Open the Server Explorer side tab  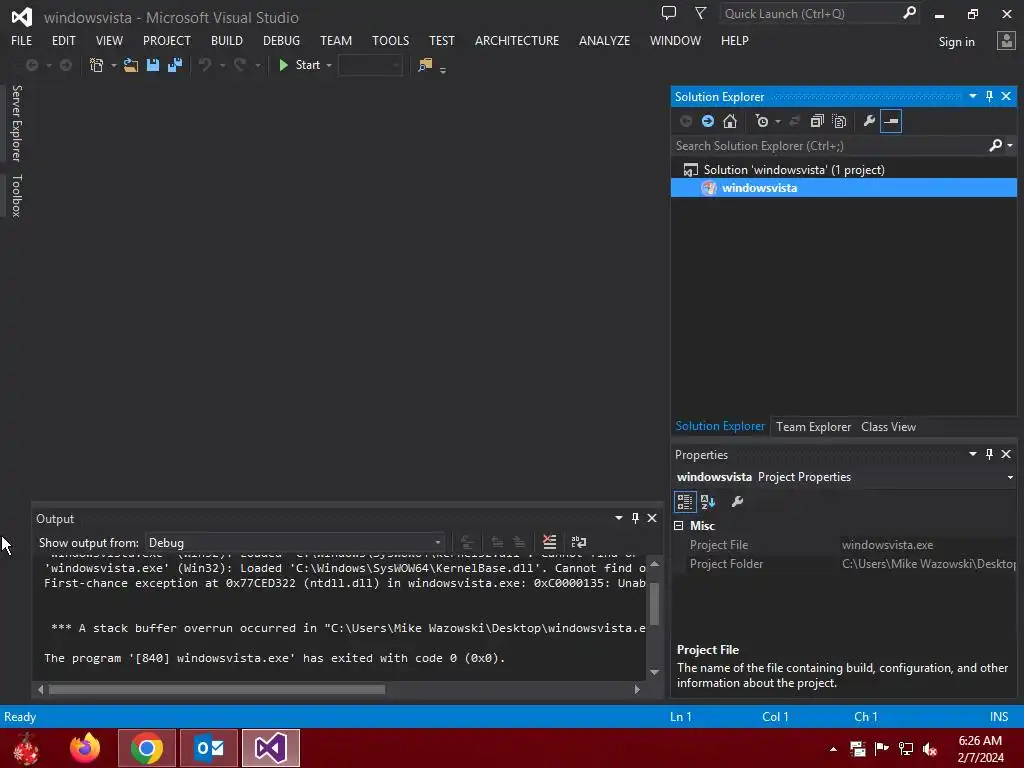click(16, 123)
